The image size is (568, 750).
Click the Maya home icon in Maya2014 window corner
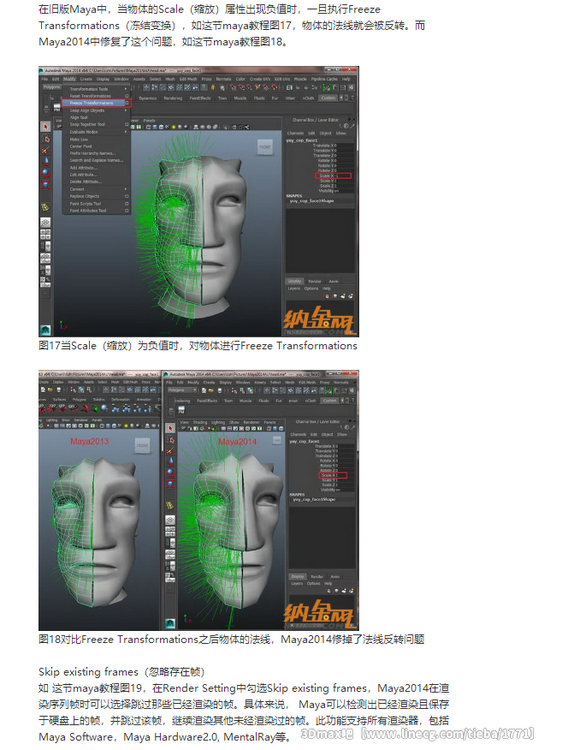point(170,623)
